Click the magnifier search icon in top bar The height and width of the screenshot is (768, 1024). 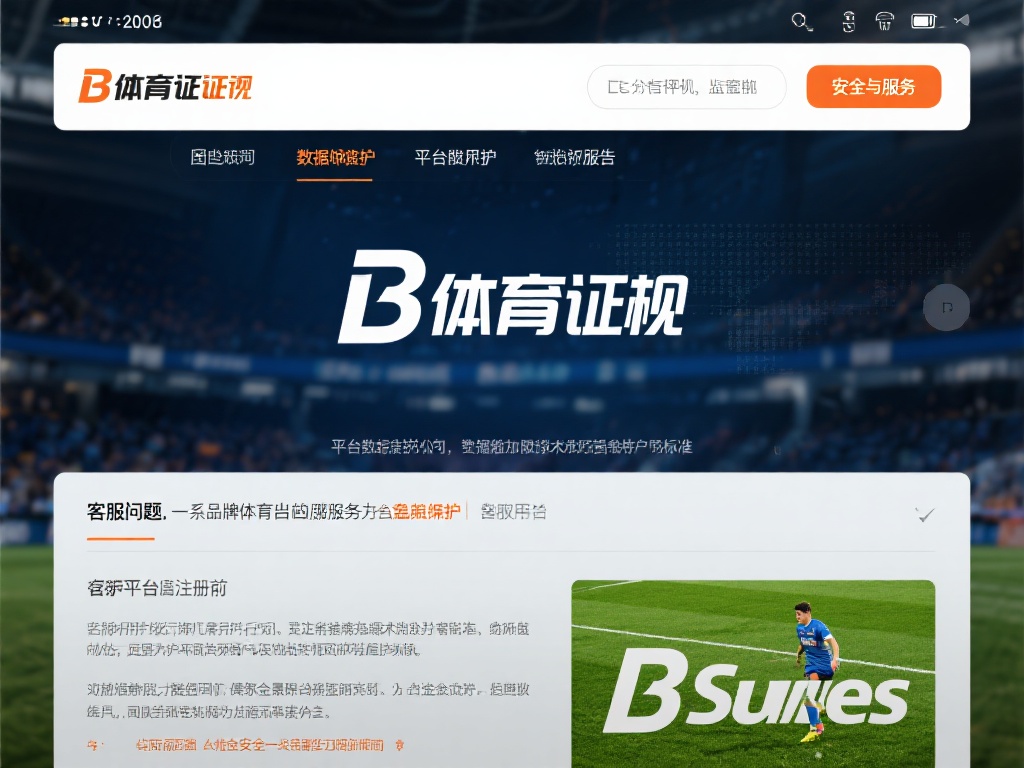(x=802, y=22)
